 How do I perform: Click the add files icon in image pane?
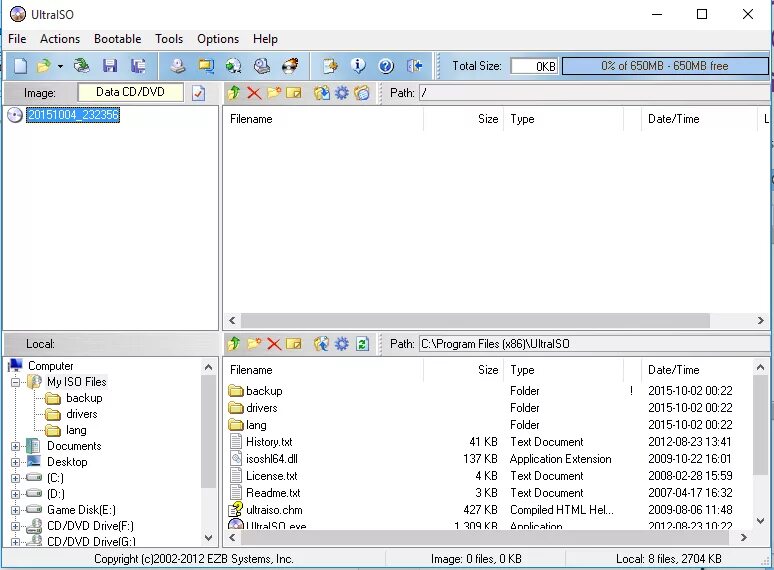[322, 92]
